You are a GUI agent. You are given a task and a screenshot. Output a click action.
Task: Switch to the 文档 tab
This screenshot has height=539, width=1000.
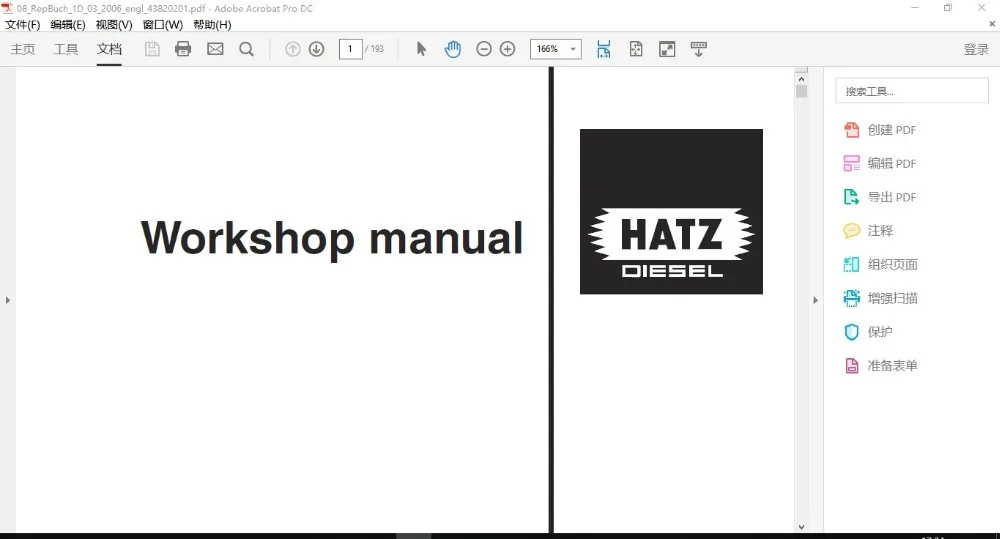coord(109,49)
